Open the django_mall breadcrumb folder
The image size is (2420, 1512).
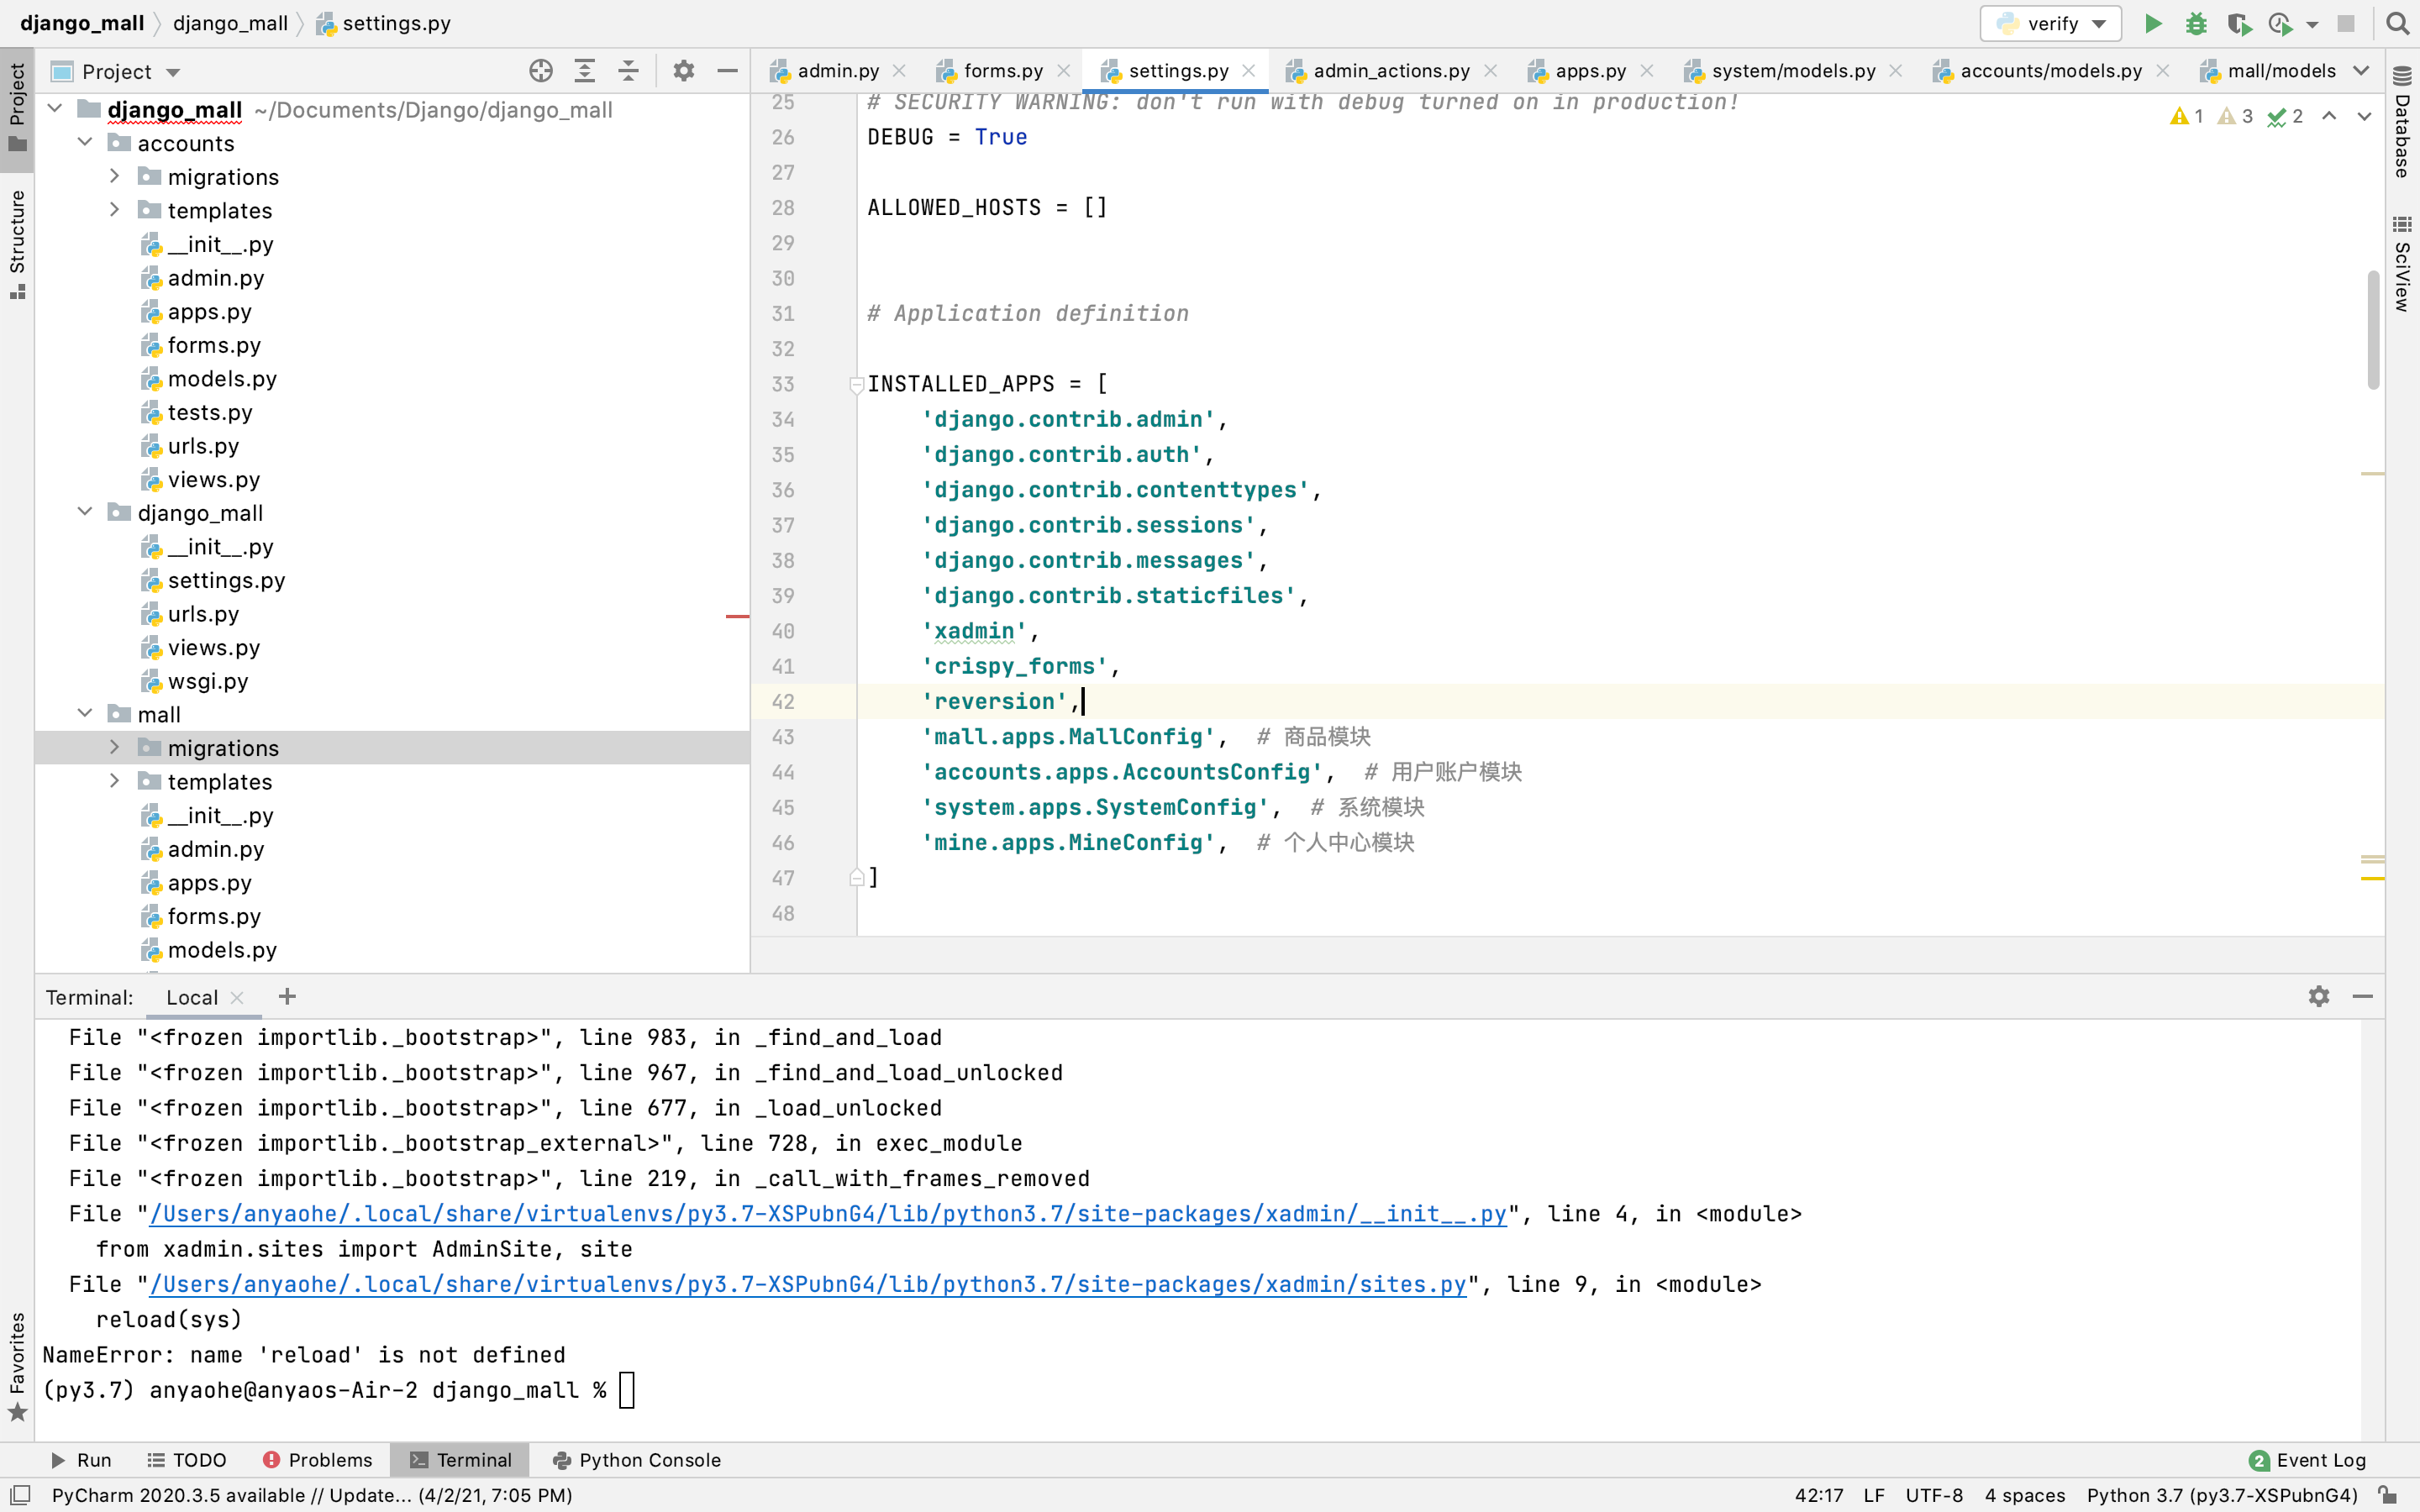[x=230, y=23]
